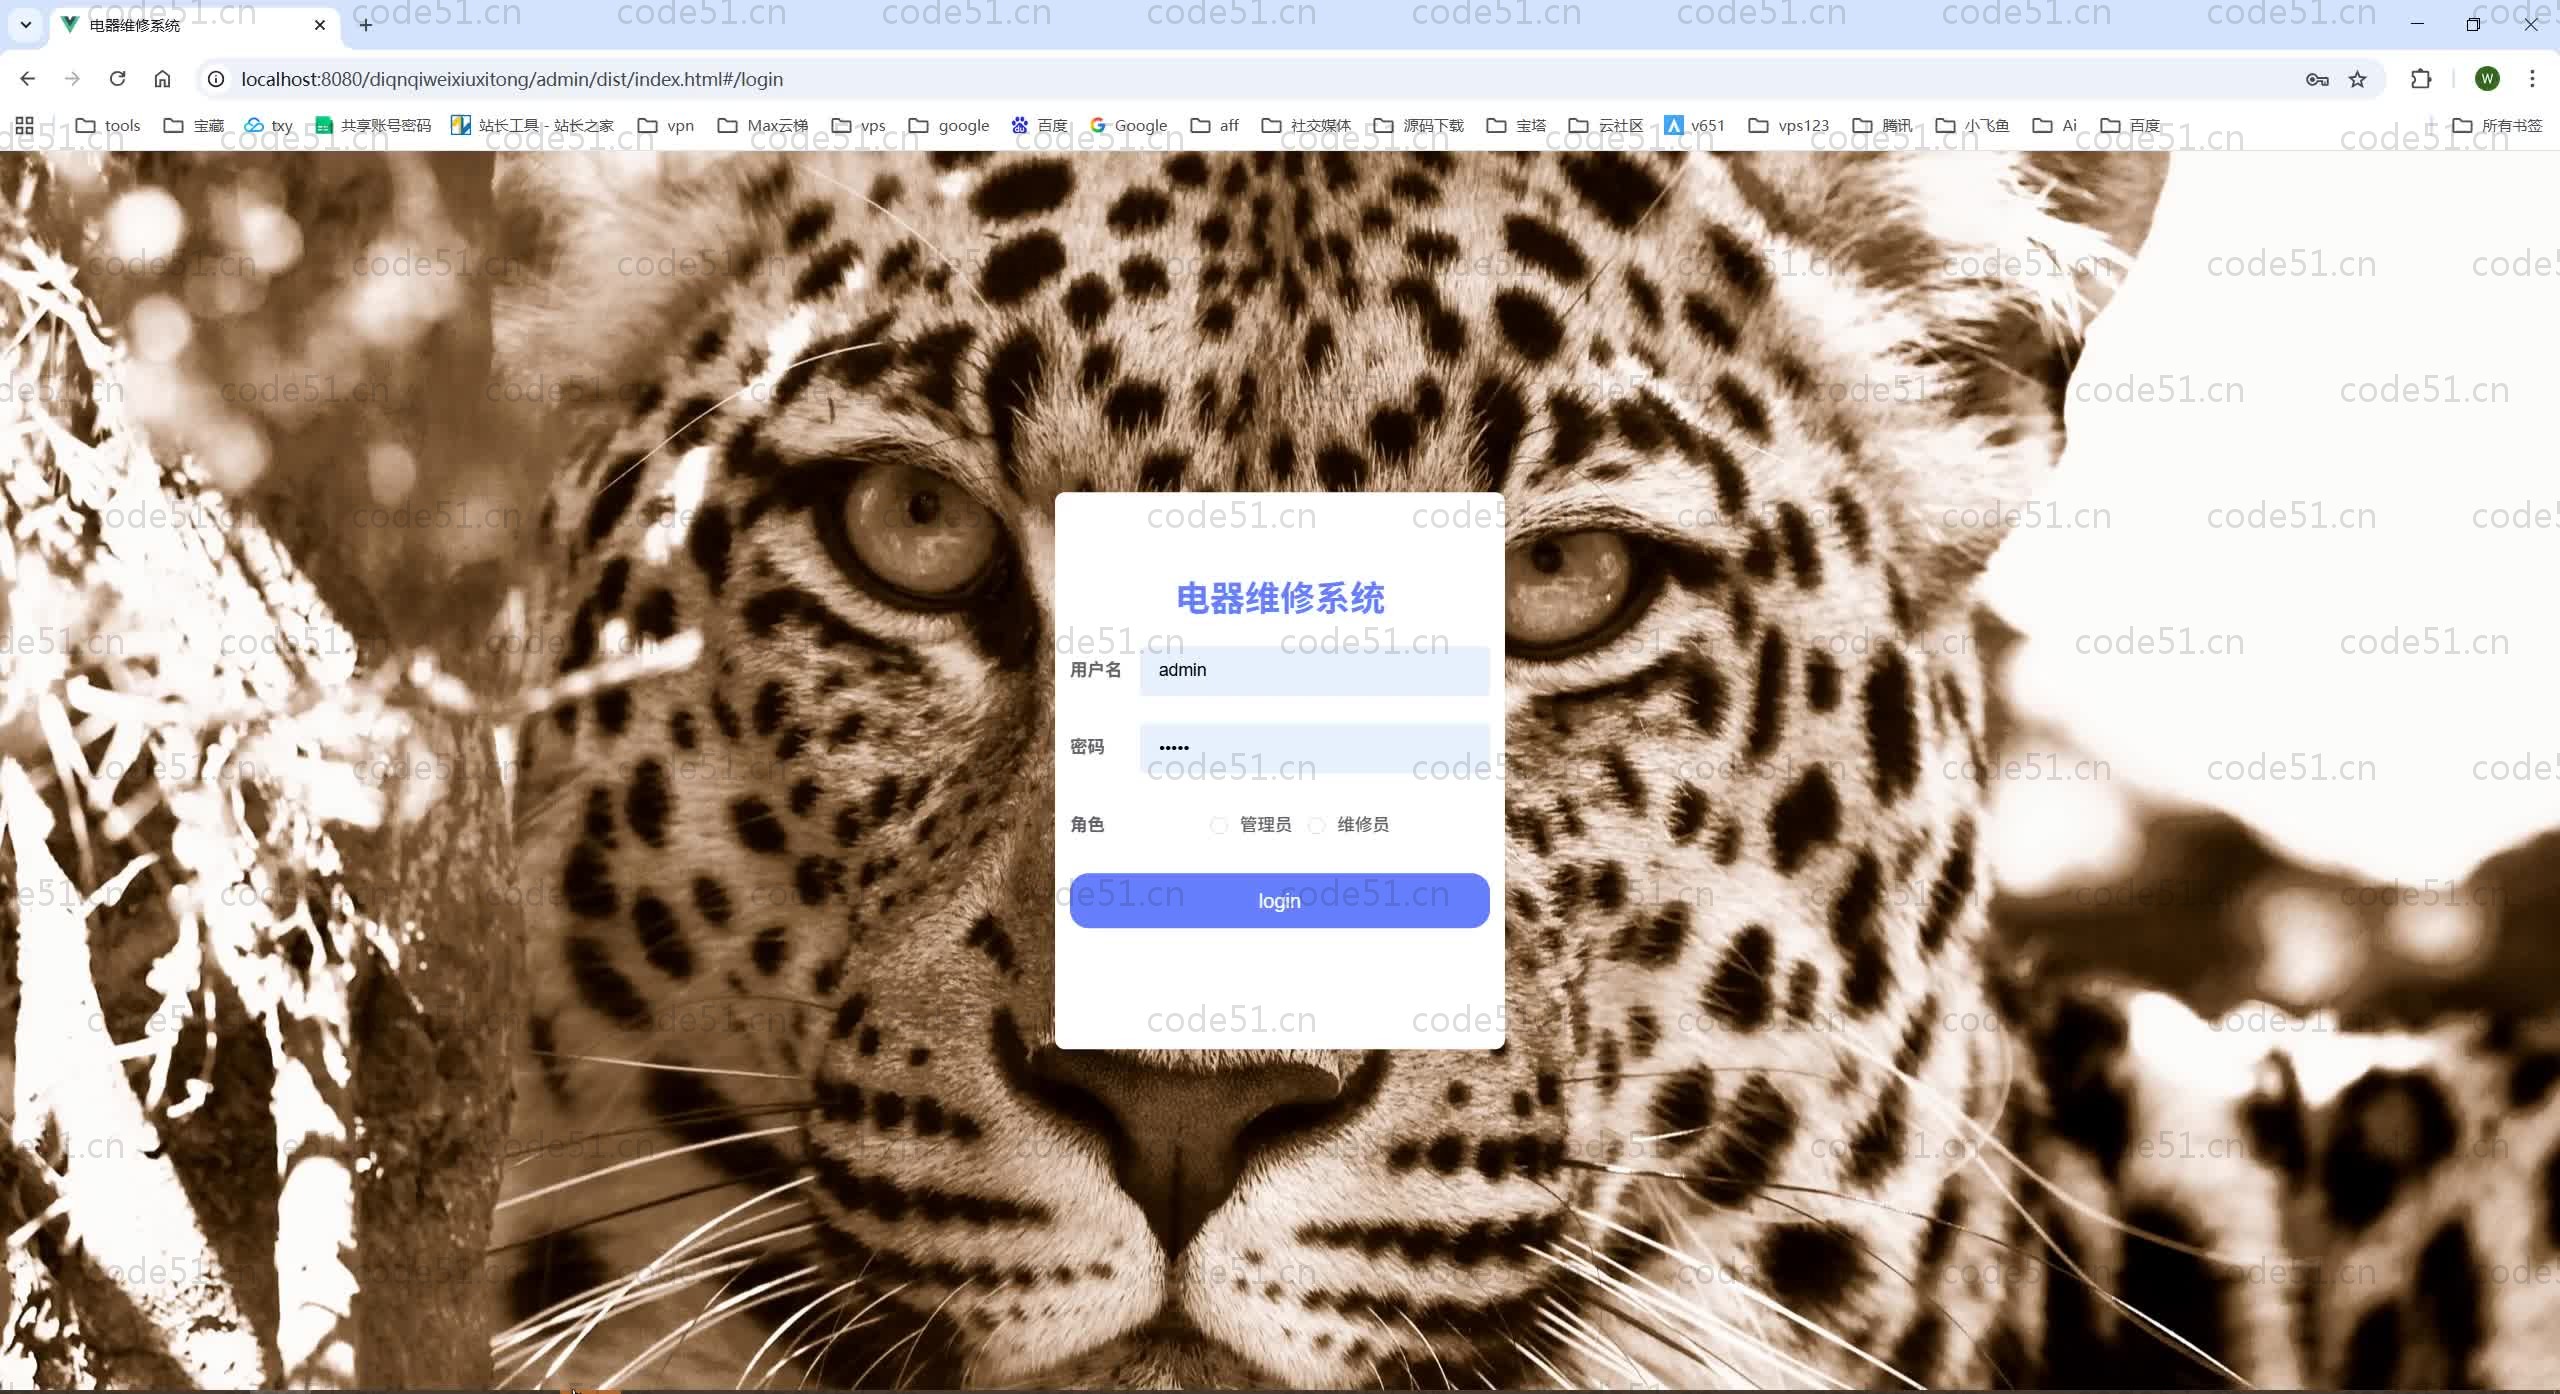Select the 维修员 role radio button

(1316, 825)
